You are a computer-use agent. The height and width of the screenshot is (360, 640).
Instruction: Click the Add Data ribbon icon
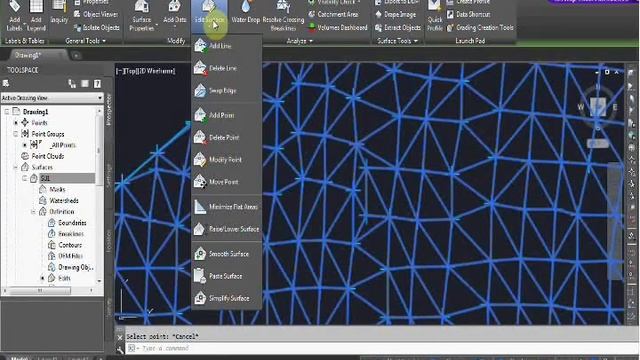[x=174, y=13]
